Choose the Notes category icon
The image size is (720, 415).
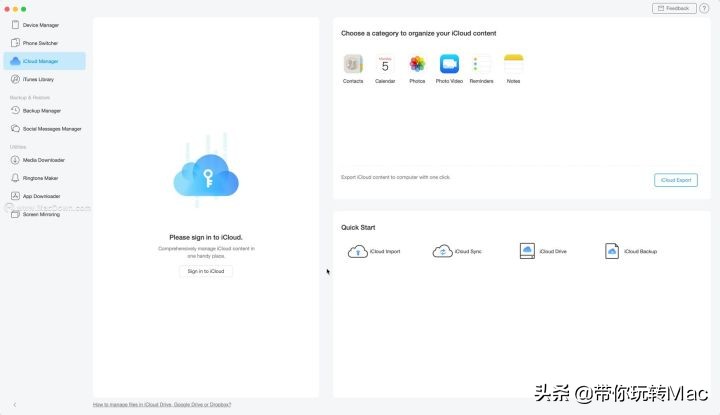click(513, 64)
